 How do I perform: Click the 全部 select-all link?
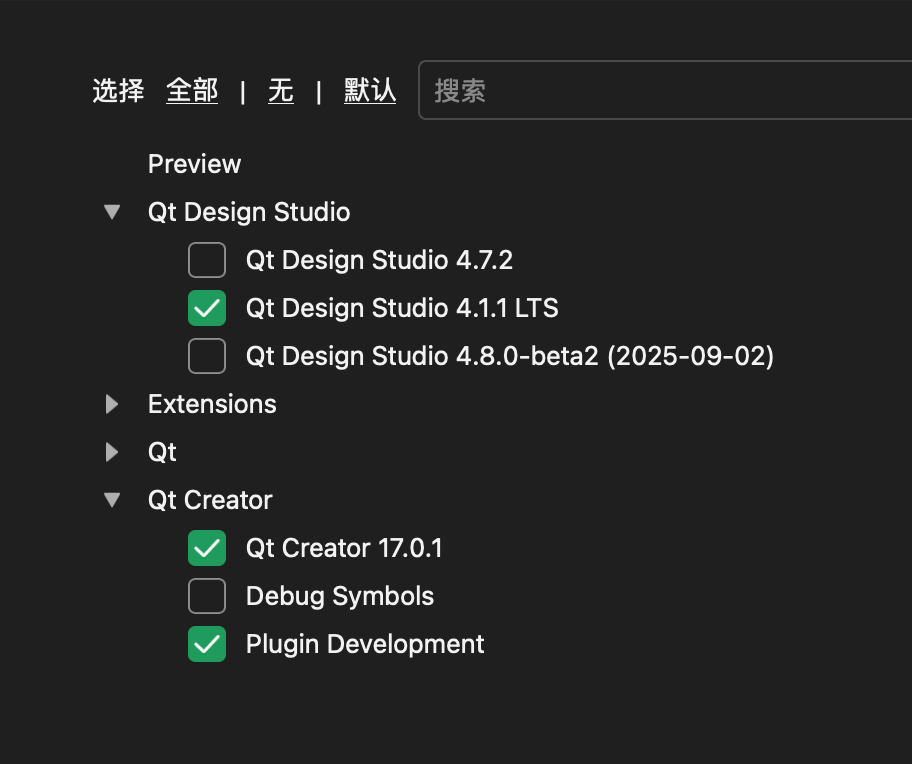point(192,91)
